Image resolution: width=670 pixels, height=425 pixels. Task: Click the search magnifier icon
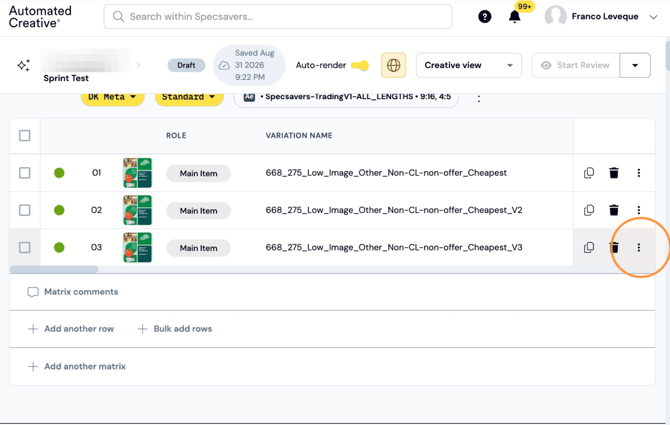(118, 17)
